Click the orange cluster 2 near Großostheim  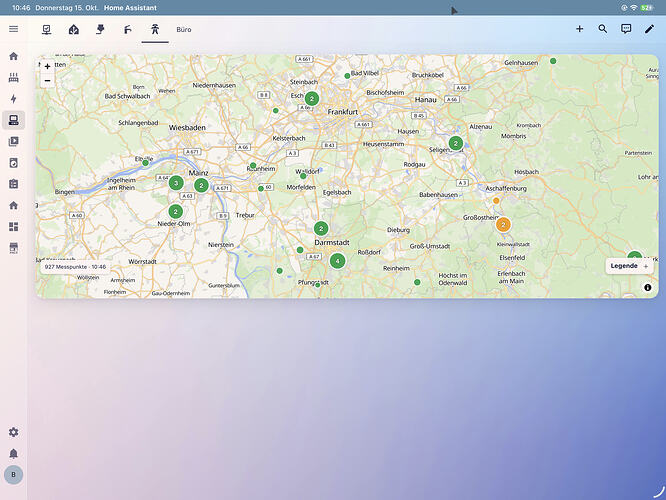tap(503, 225)
